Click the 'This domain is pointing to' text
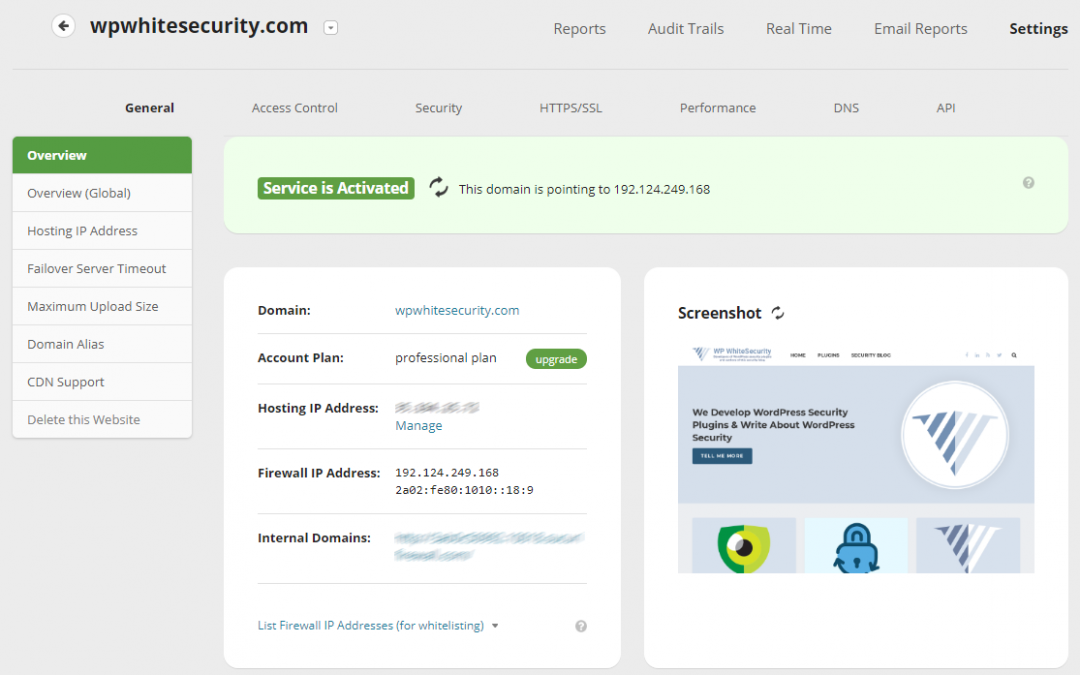 click(x=584, y=189)
